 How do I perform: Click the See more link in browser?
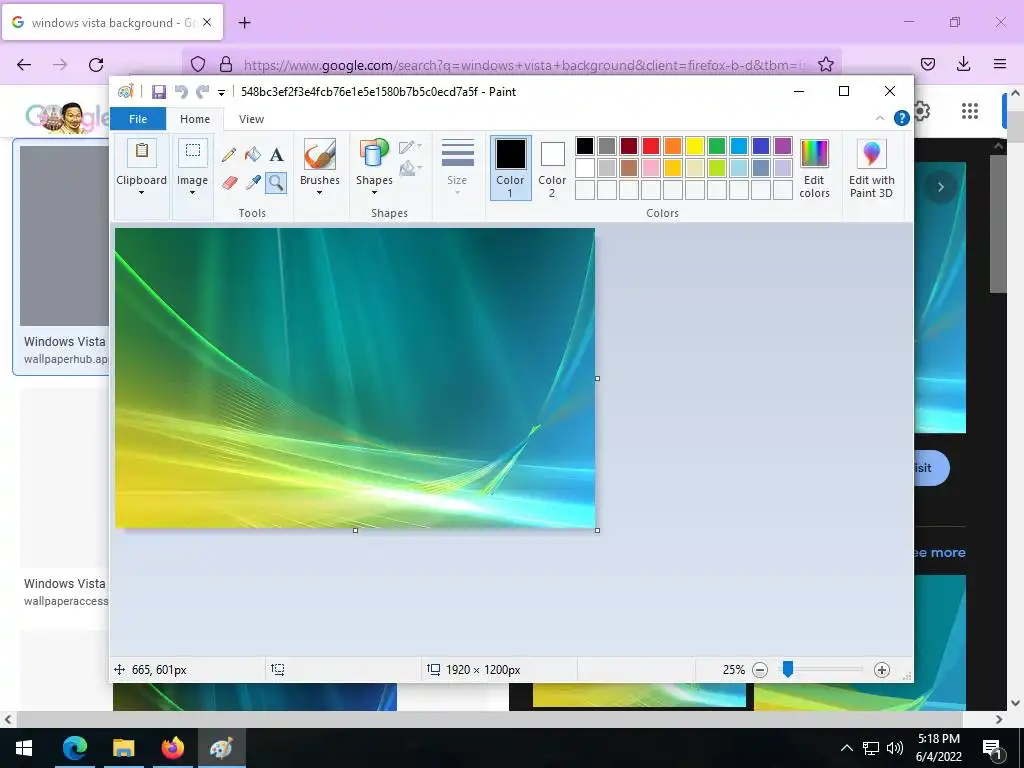coord(940,552)
